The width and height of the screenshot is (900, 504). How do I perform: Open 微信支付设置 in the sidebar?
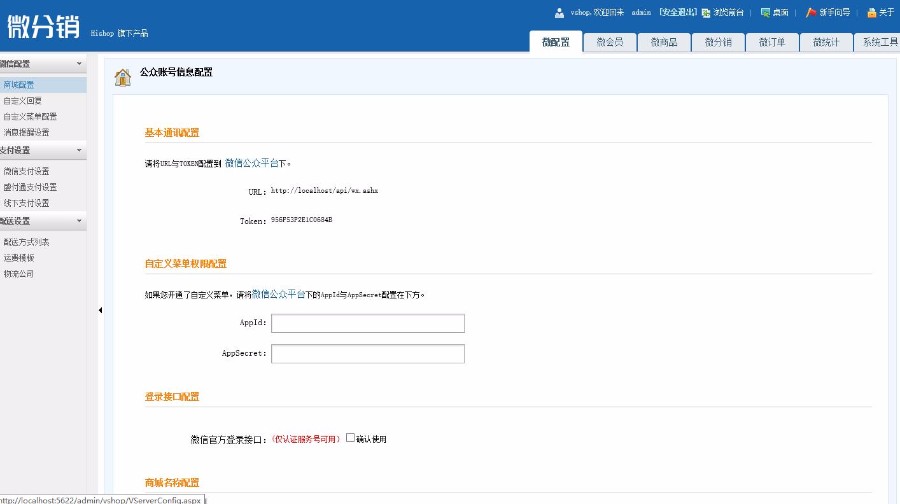coord(26,171)
